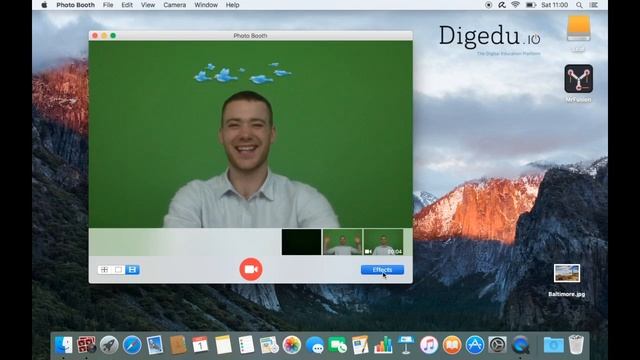This screenshot has height=360, width=640.
Task: Open the Edit menu
Action: click(x=127, y=5)
